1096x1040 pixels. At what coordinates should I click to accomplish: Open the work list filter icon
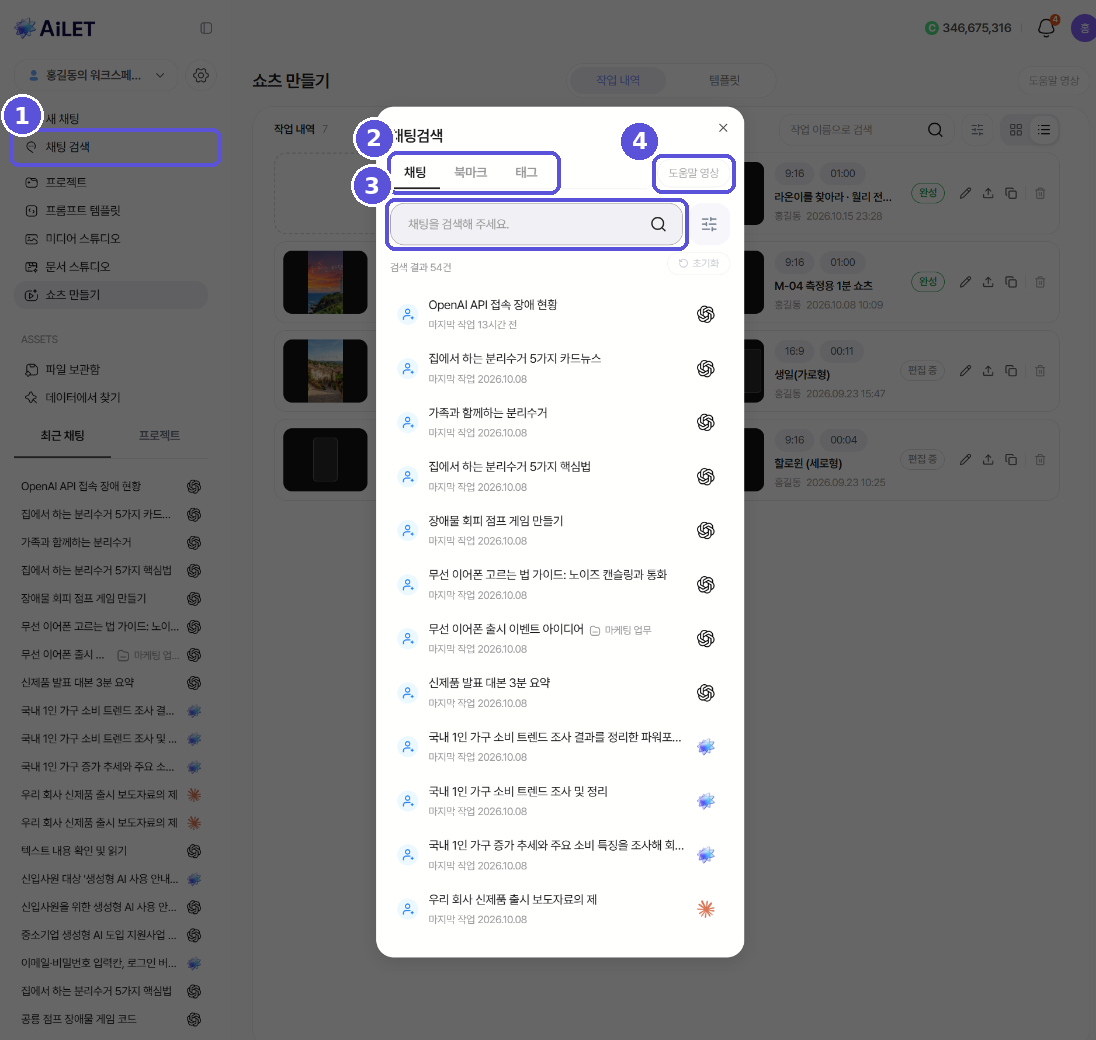click(977, 130)
